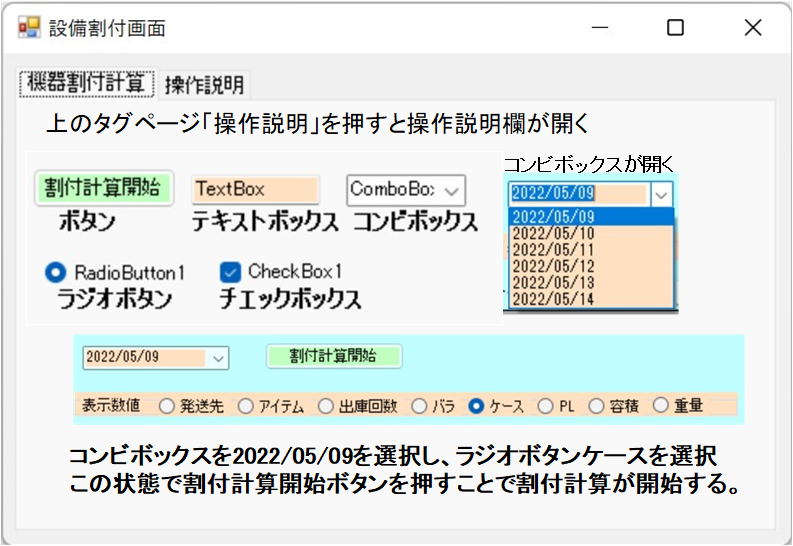Image resolution: width=793 pixels, height=546 pixels.
Task: Collapse the opened date combo box arrow
Action: (x=662, y=194)
